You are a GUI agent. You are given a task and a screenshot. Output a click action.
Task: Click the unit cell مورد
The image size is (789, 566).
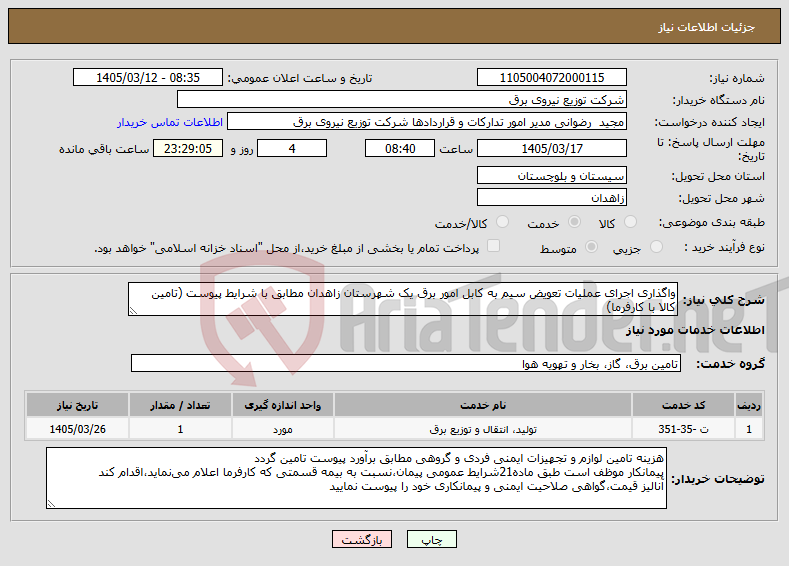pyautogui.click(x=282, y=429)
